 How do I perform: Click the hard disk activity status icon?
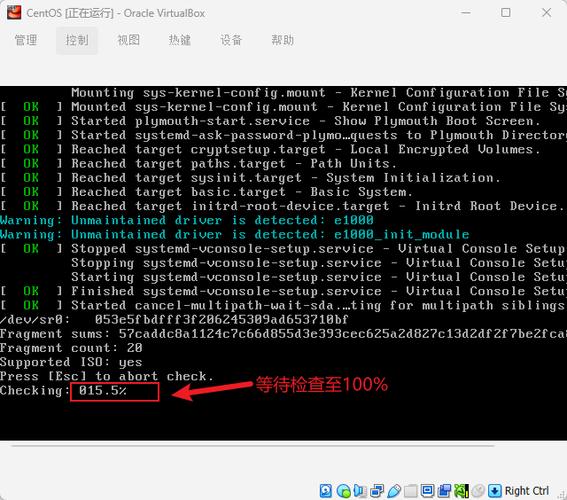pyautogui.click(x=326, y=491)
